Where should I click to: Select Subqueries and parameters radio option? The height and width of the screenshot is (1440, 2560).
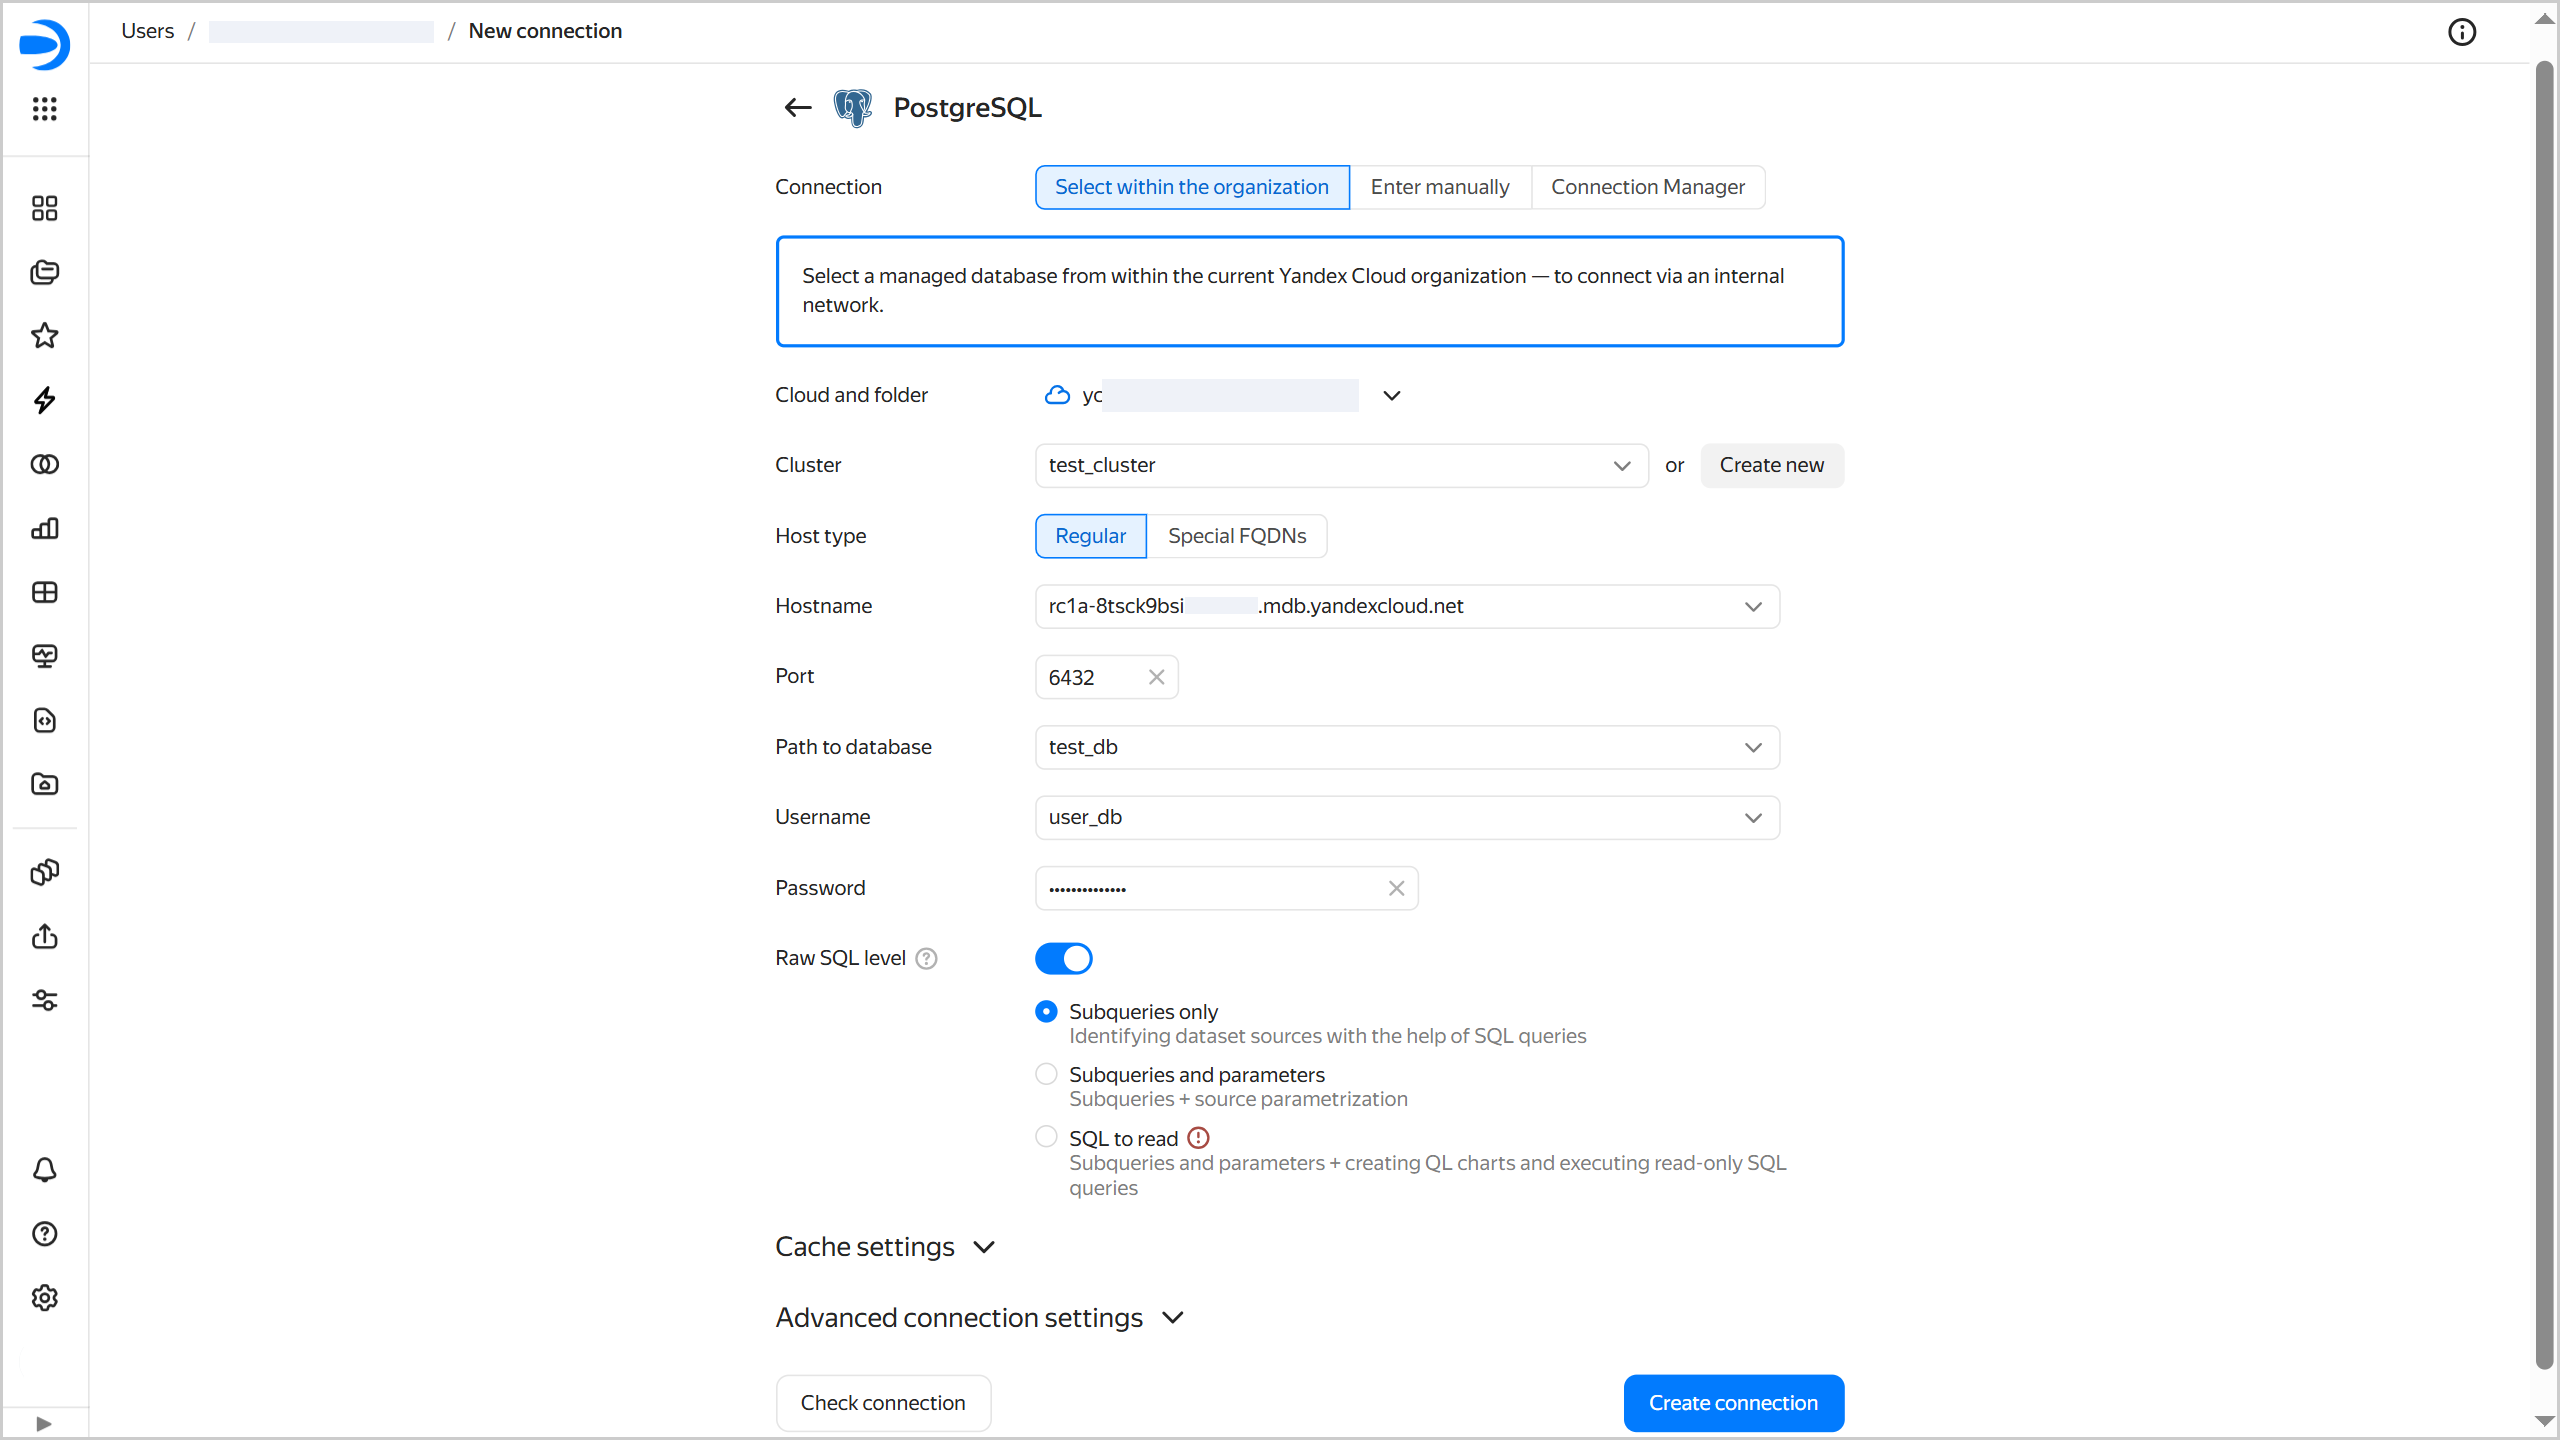tap(1046, 1074)
